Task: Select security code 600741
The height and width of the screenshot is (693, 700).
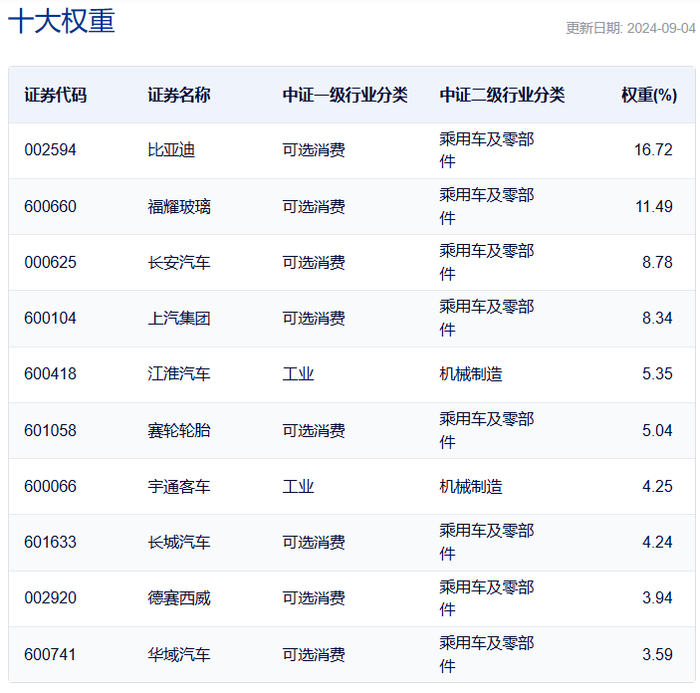Action: click(x=50, y=655)
